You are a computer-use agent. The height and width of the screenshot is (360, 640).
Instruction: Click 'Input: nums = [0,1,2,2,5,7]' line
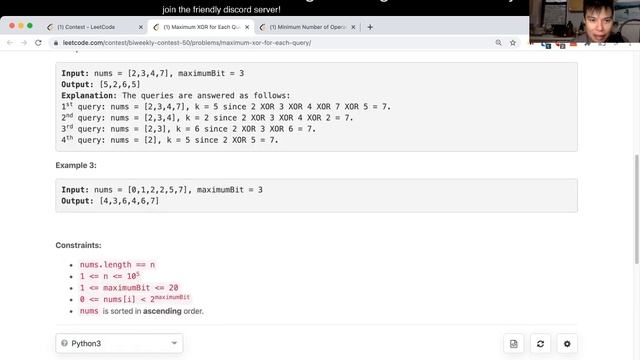(x=162, y=190)
